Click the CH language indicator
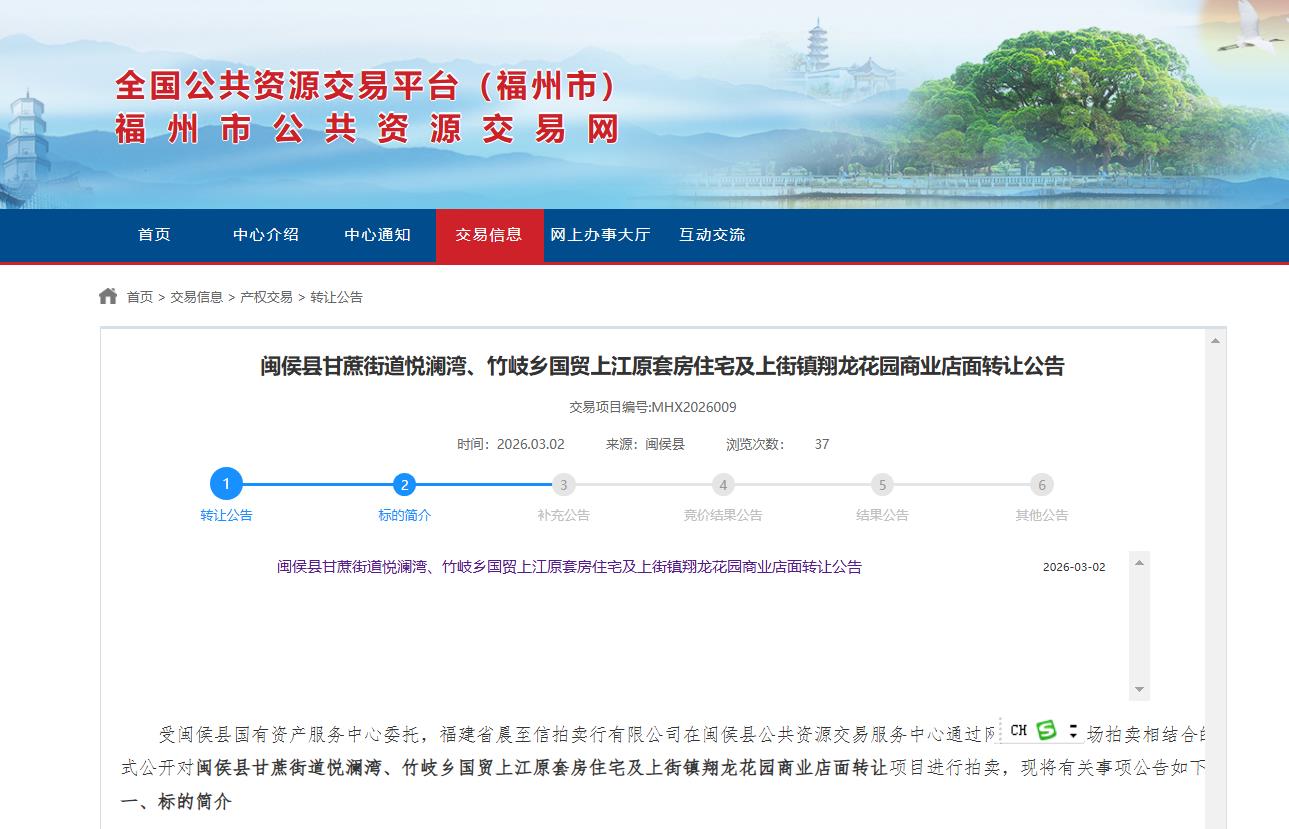Image resolution: width=1289 pixels, height=829 pixels. click(1018, 730)
